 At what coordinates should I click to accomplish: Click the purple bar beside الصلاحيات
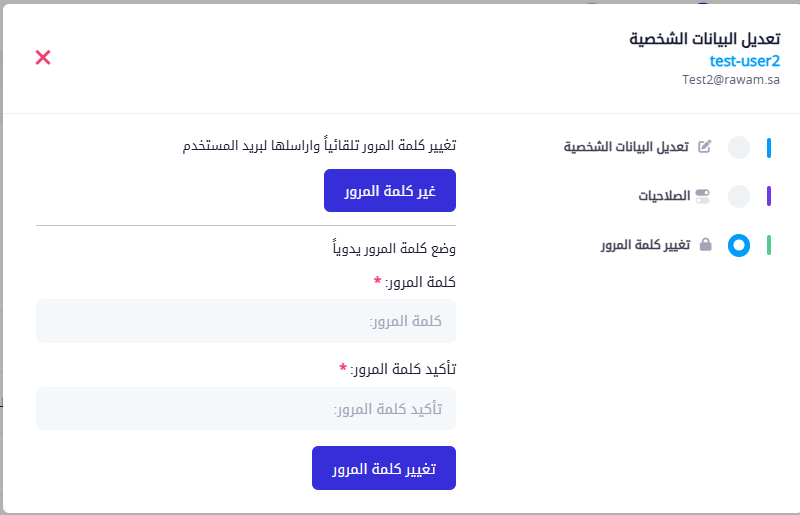click(768, 196)
